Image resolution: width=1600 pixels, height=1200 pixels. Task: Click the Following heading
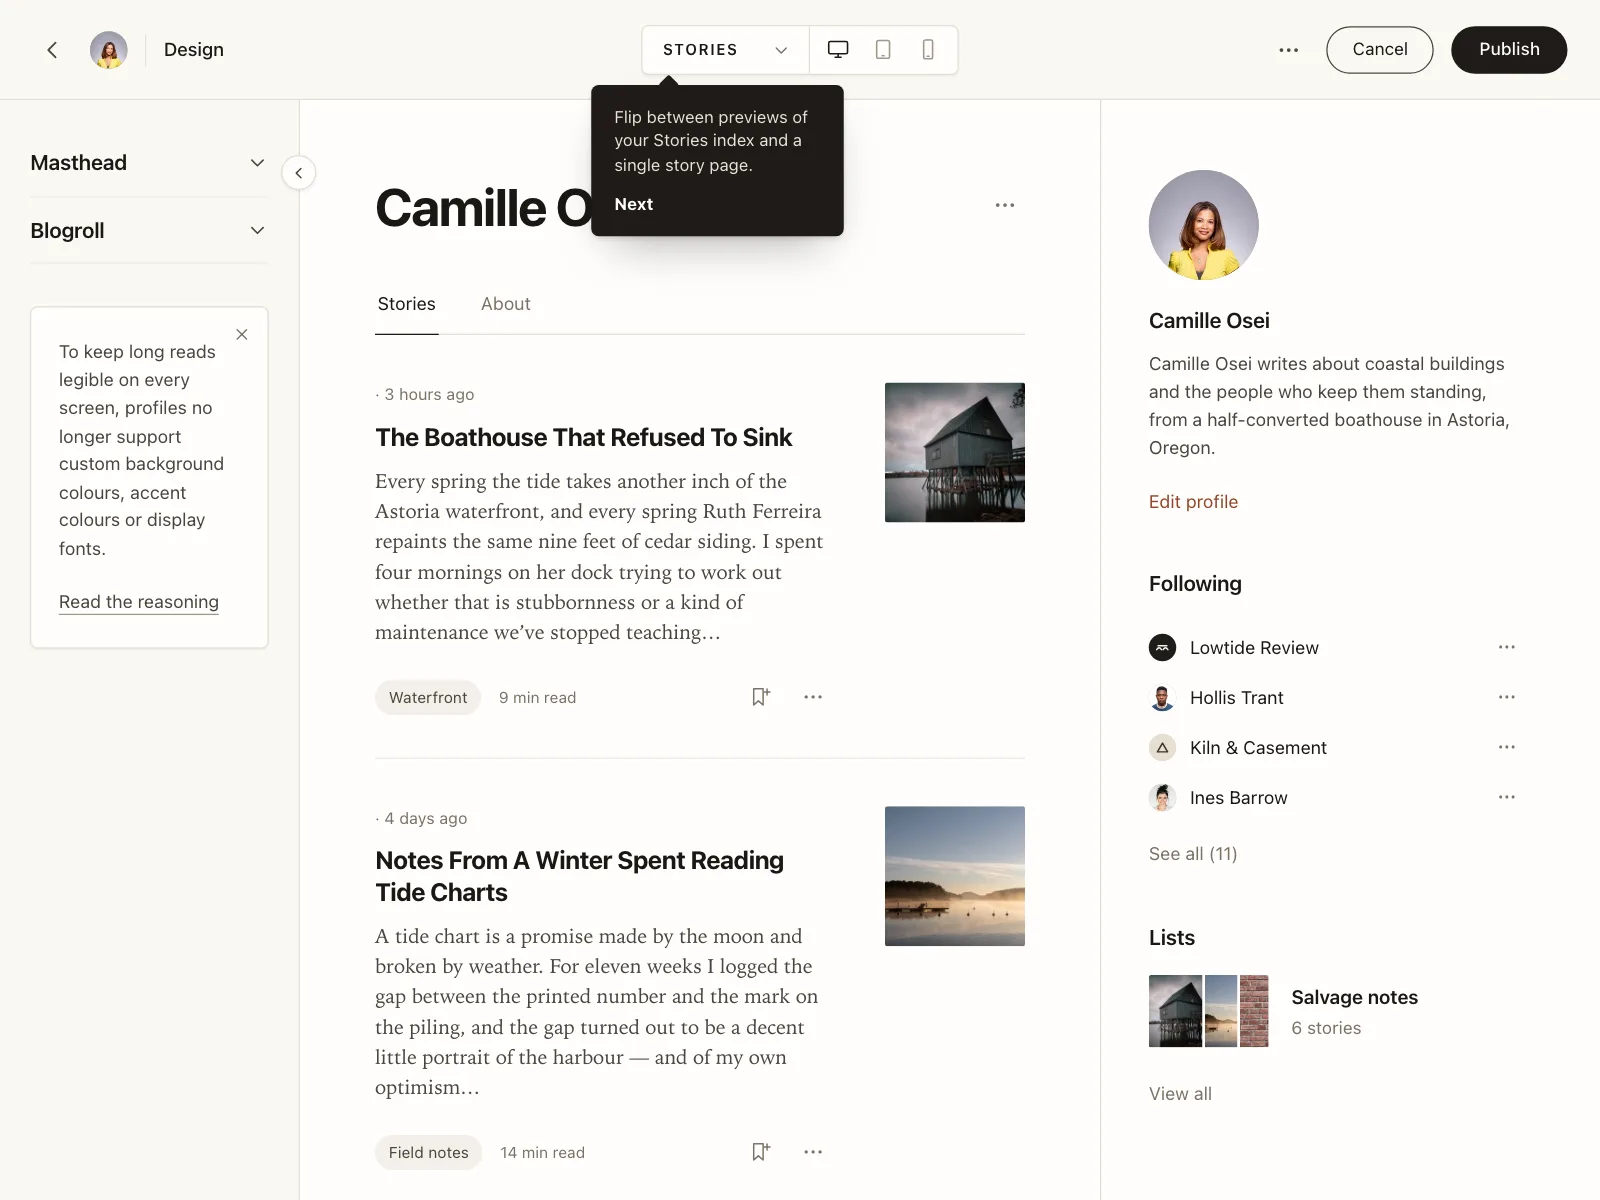(1195, 584)
